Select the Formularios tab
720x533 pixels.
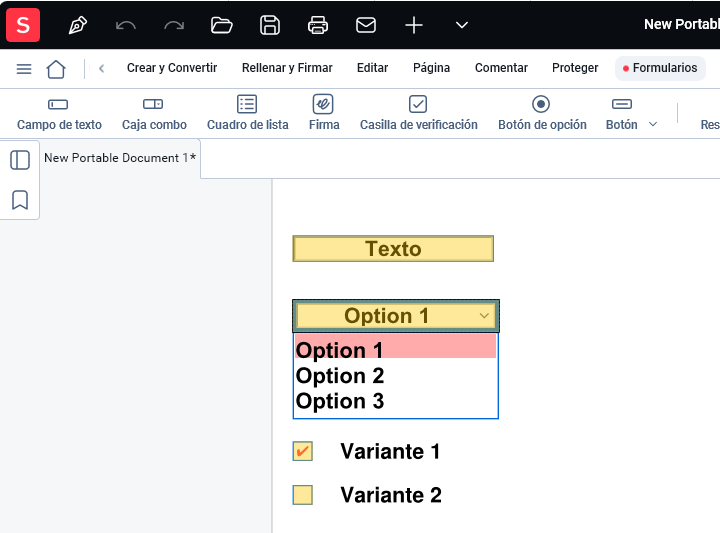point(660,68)
